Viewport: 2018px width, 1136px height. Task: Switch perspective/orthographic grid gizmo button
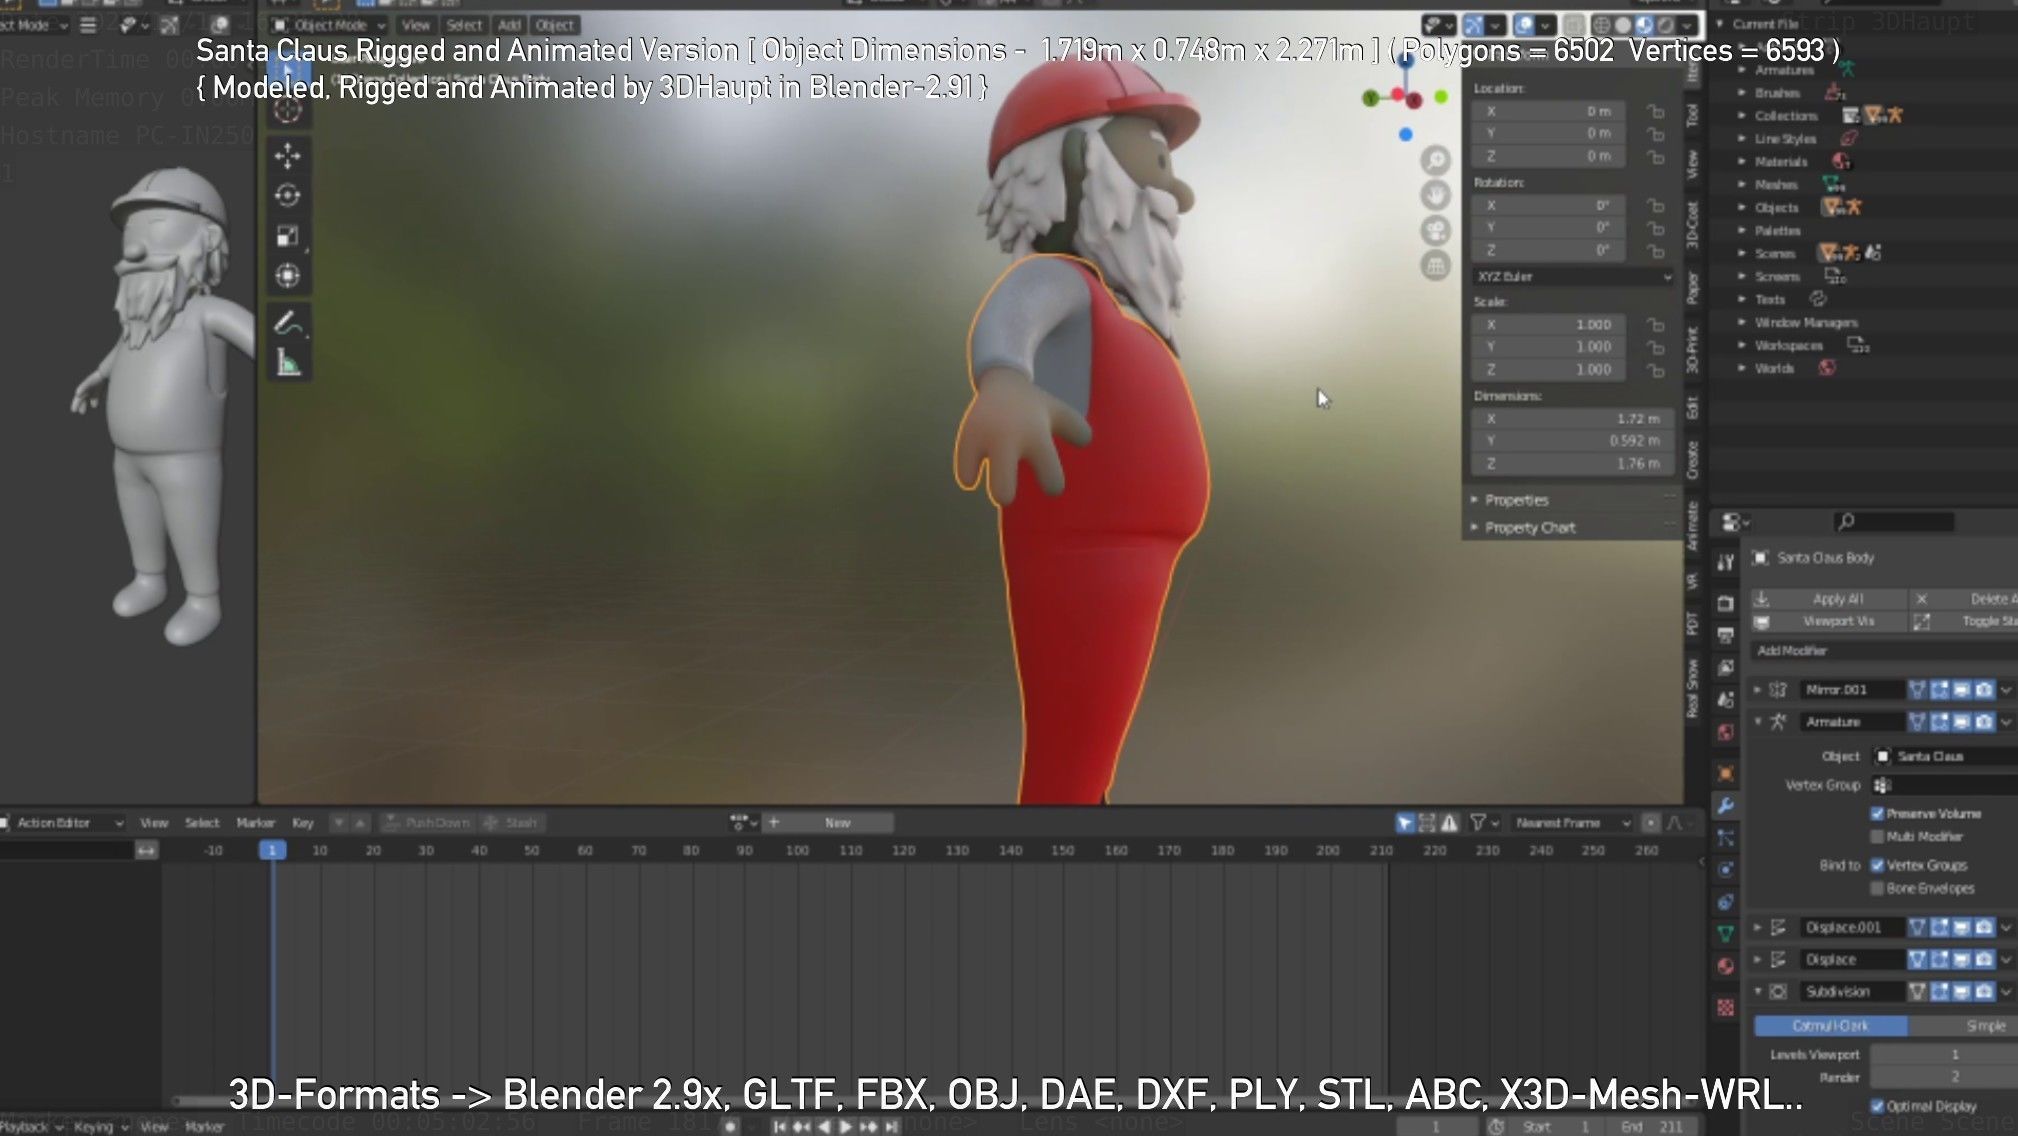tap(1436, 266)
